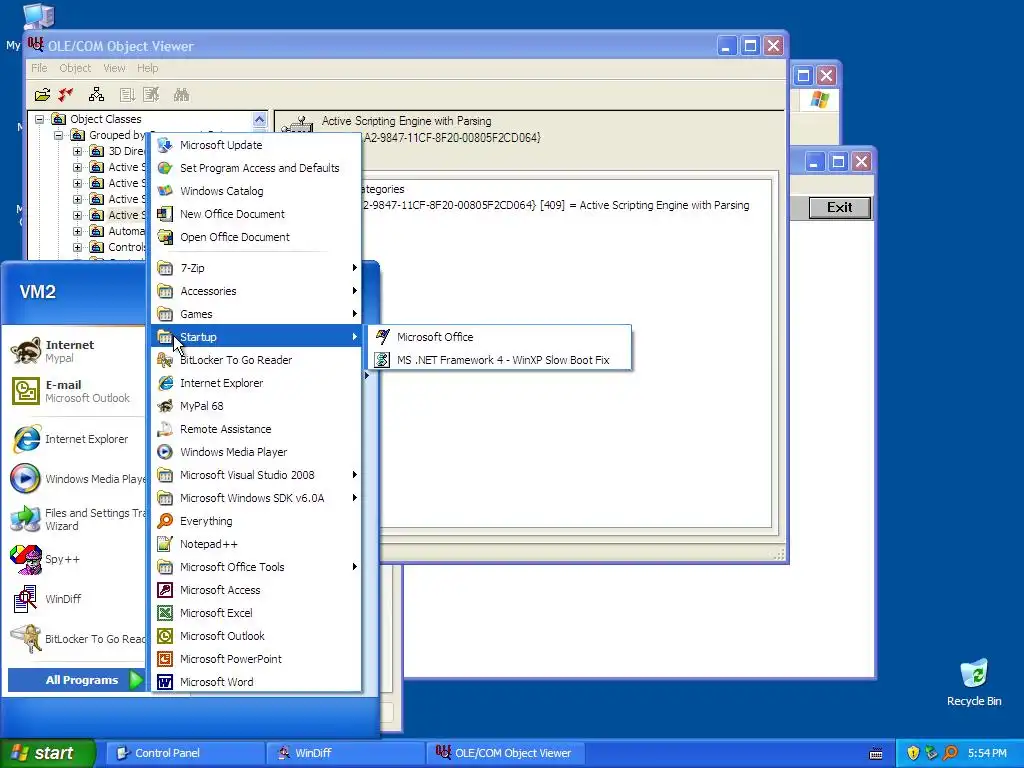1024x768 pixels.
Task: Switch to WinDiff taskbar button
Action: pos(345,753)
